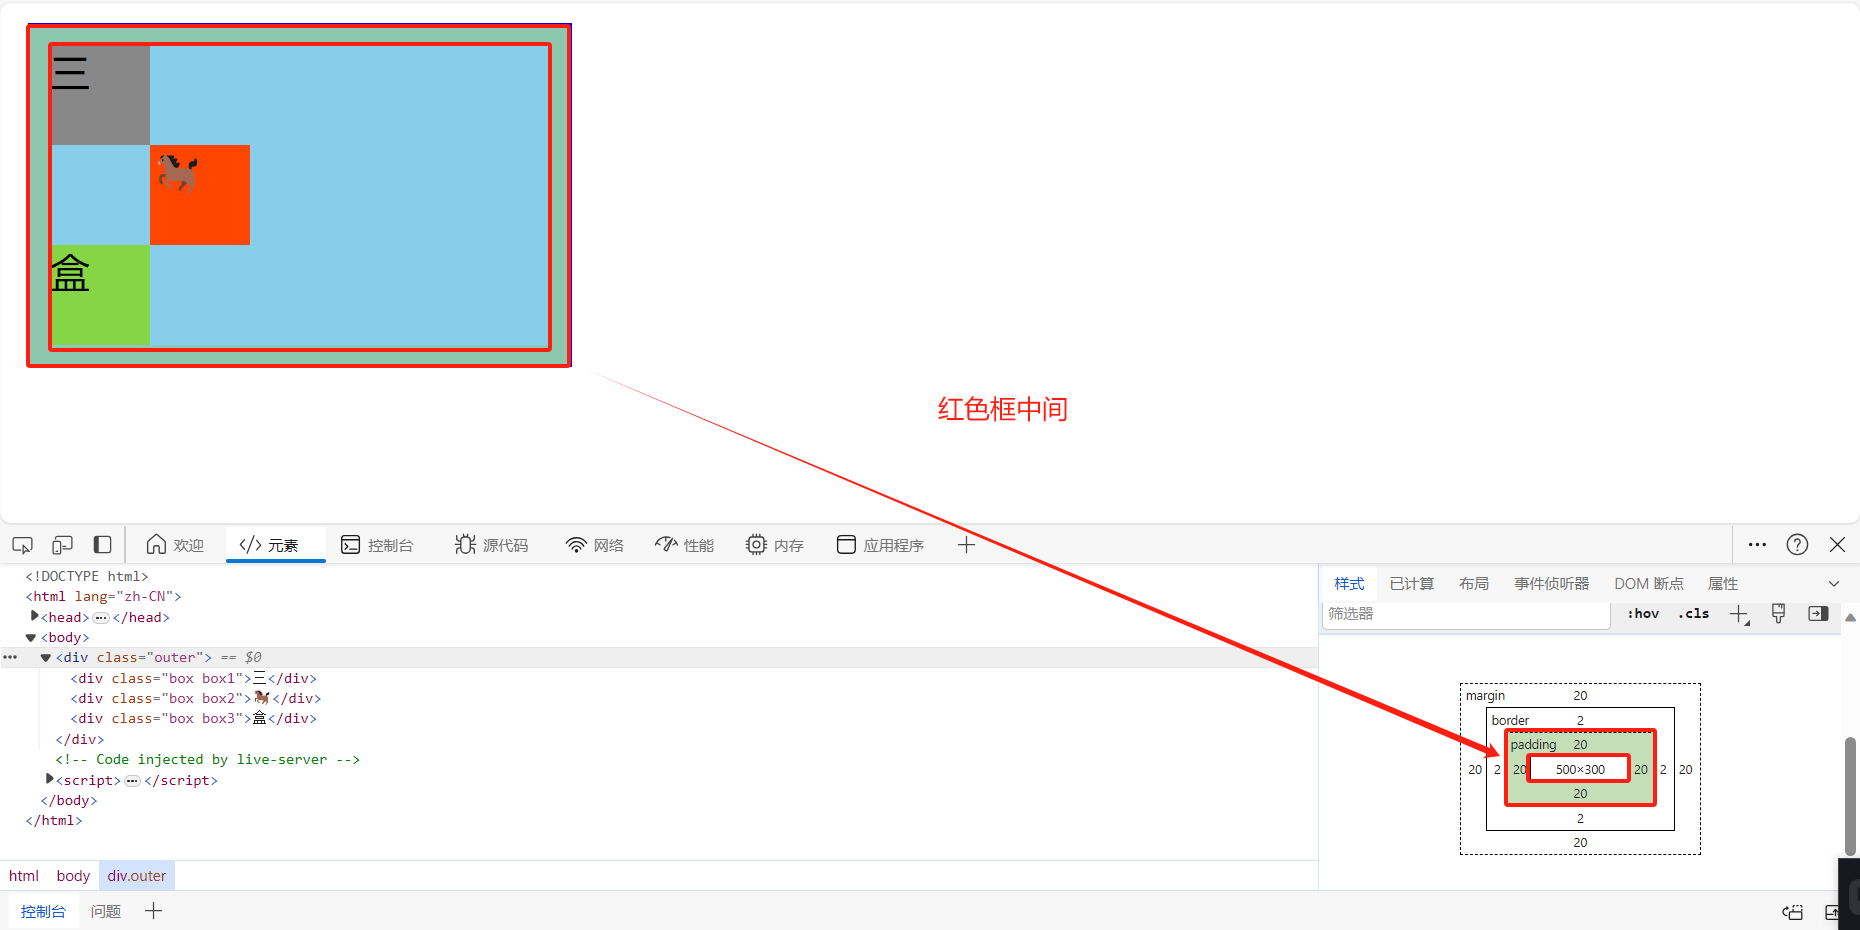Viewport: 1860px width, 930px height.
Task: Toggle the computed styles sidebar icon
Action: pos(1818,614)
